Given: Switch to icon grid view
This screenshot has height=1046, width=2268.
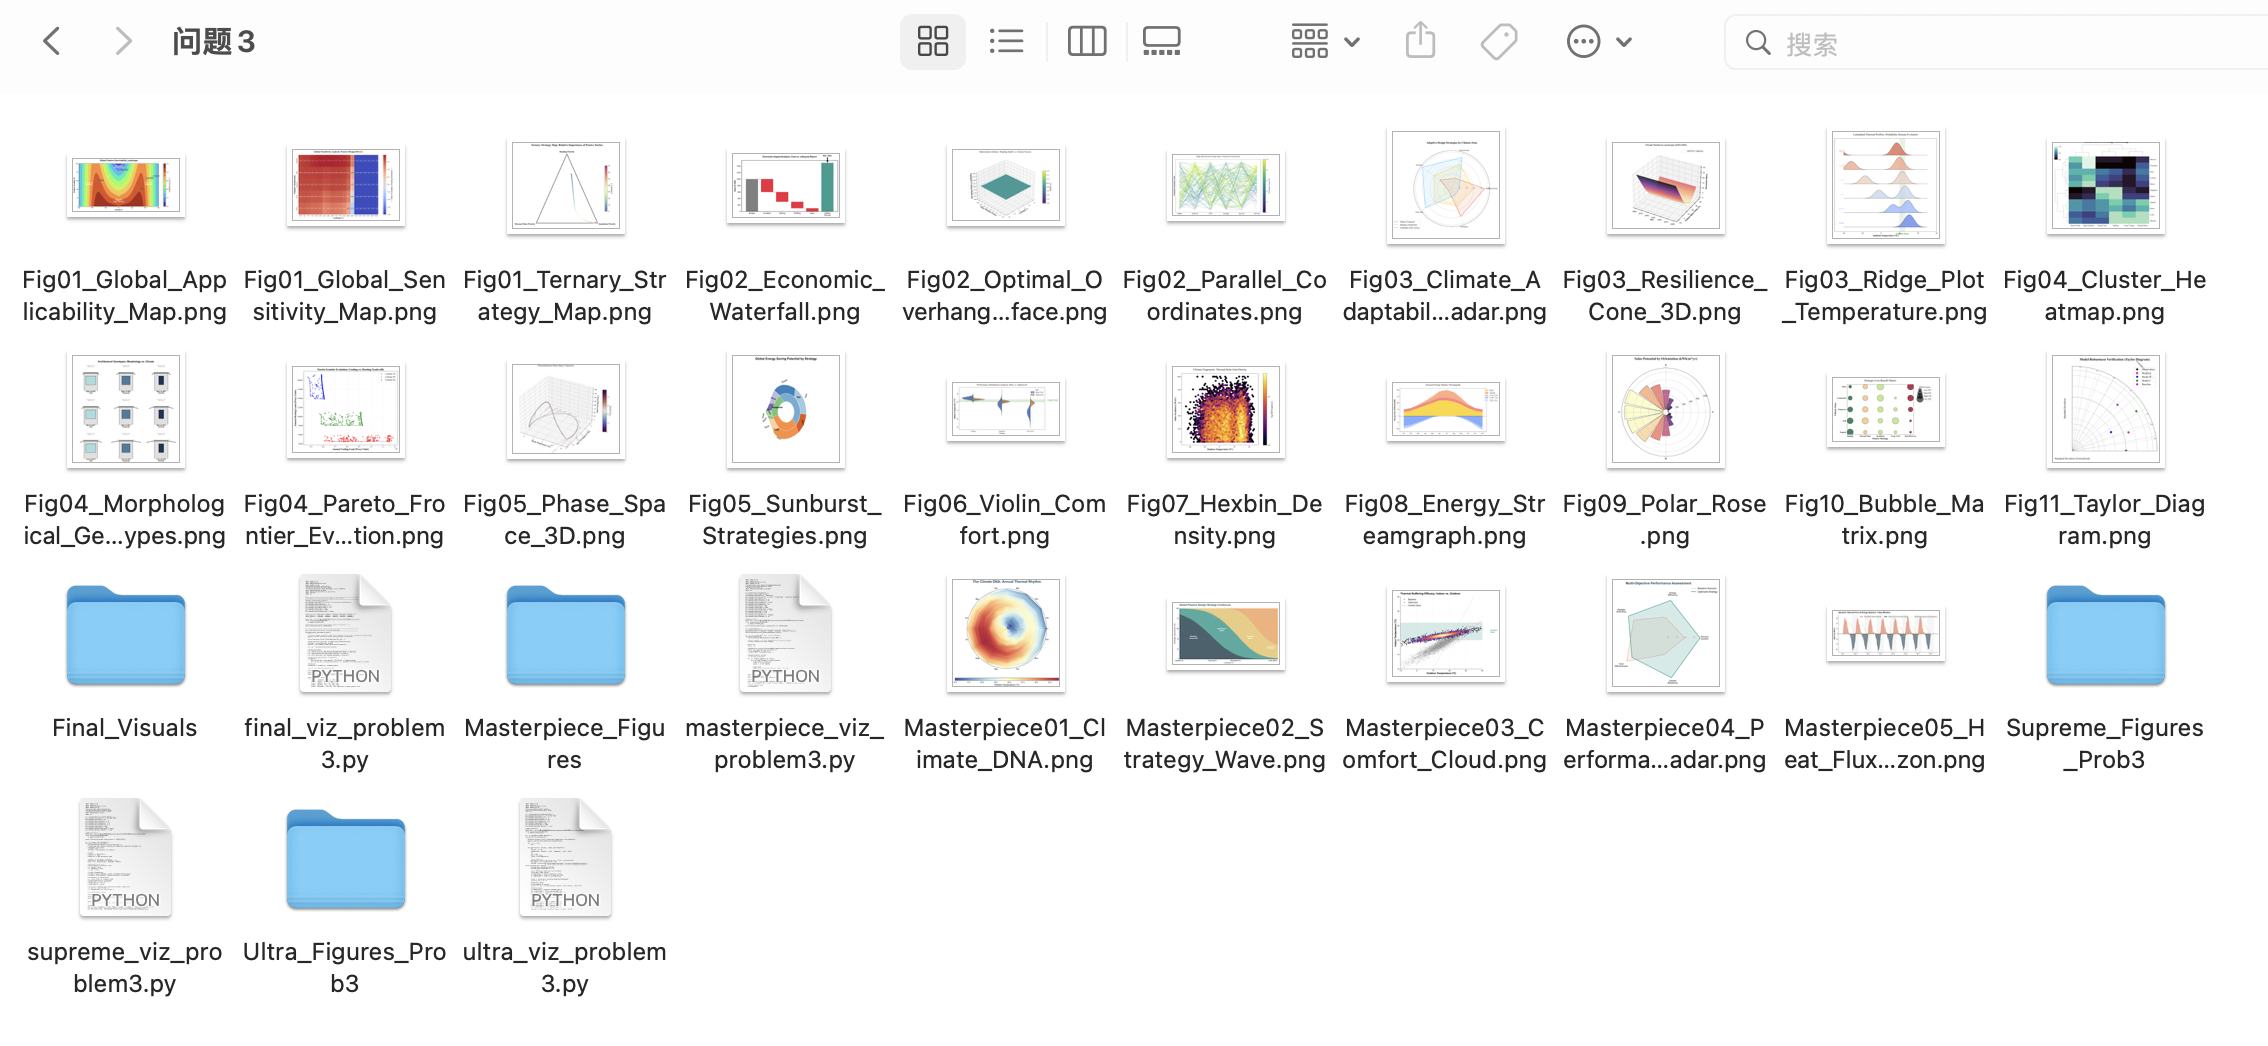Looking at the screenshot, I should click(932, 42).
